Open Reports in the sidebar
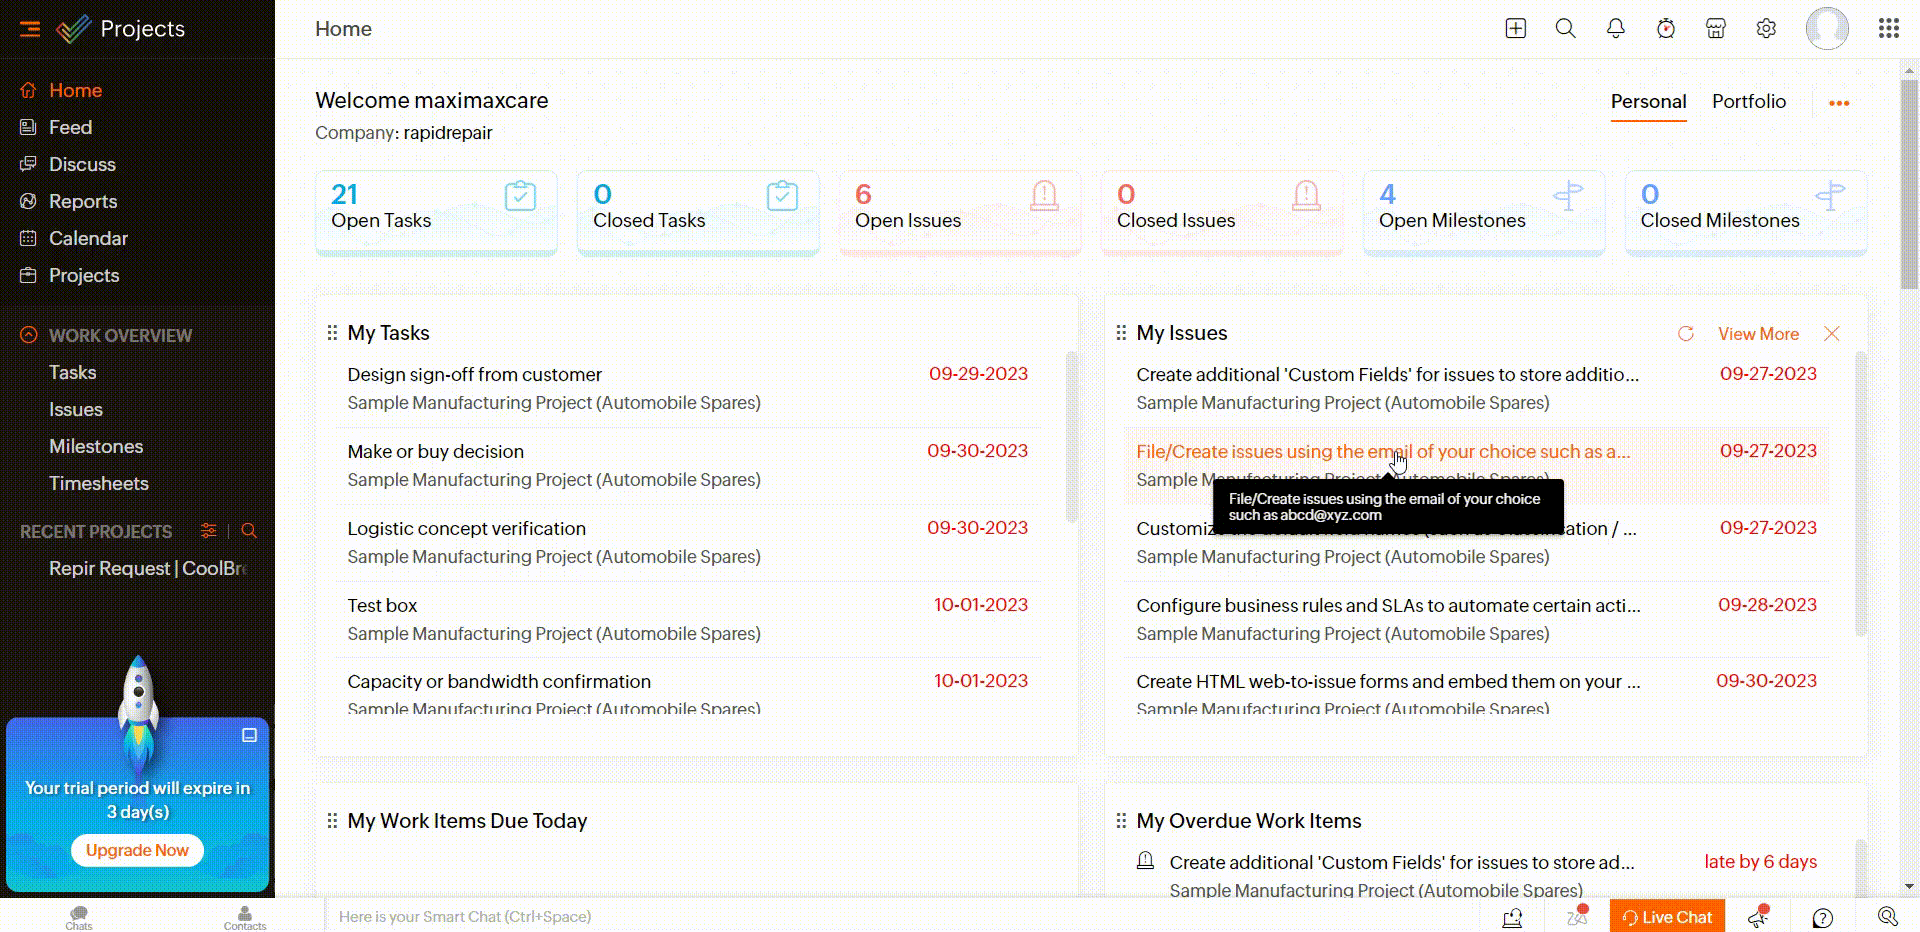This screenshot has height=932, width=1920. [83, 201]
